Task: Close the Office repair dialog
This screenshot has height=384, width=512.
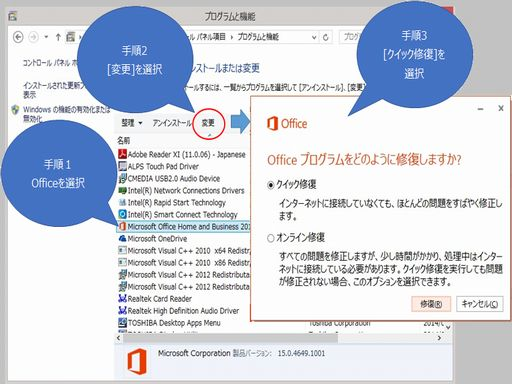Action: click(x=501, y=108)
